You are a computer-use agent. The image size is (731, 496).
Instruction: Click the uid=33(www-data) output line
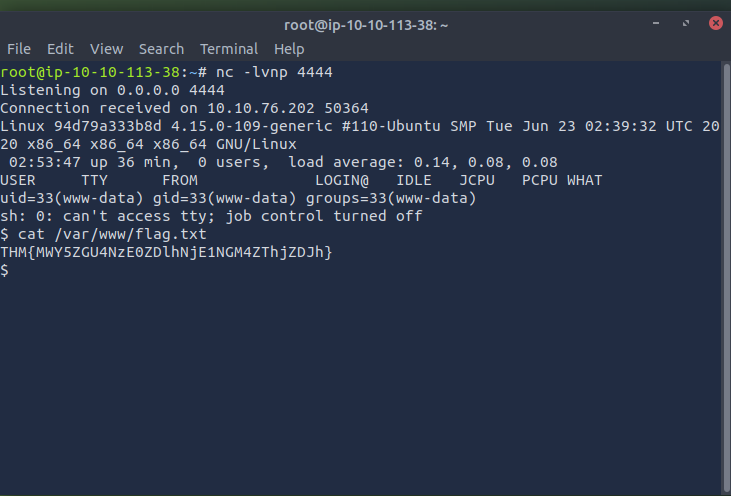click(238, 198)
